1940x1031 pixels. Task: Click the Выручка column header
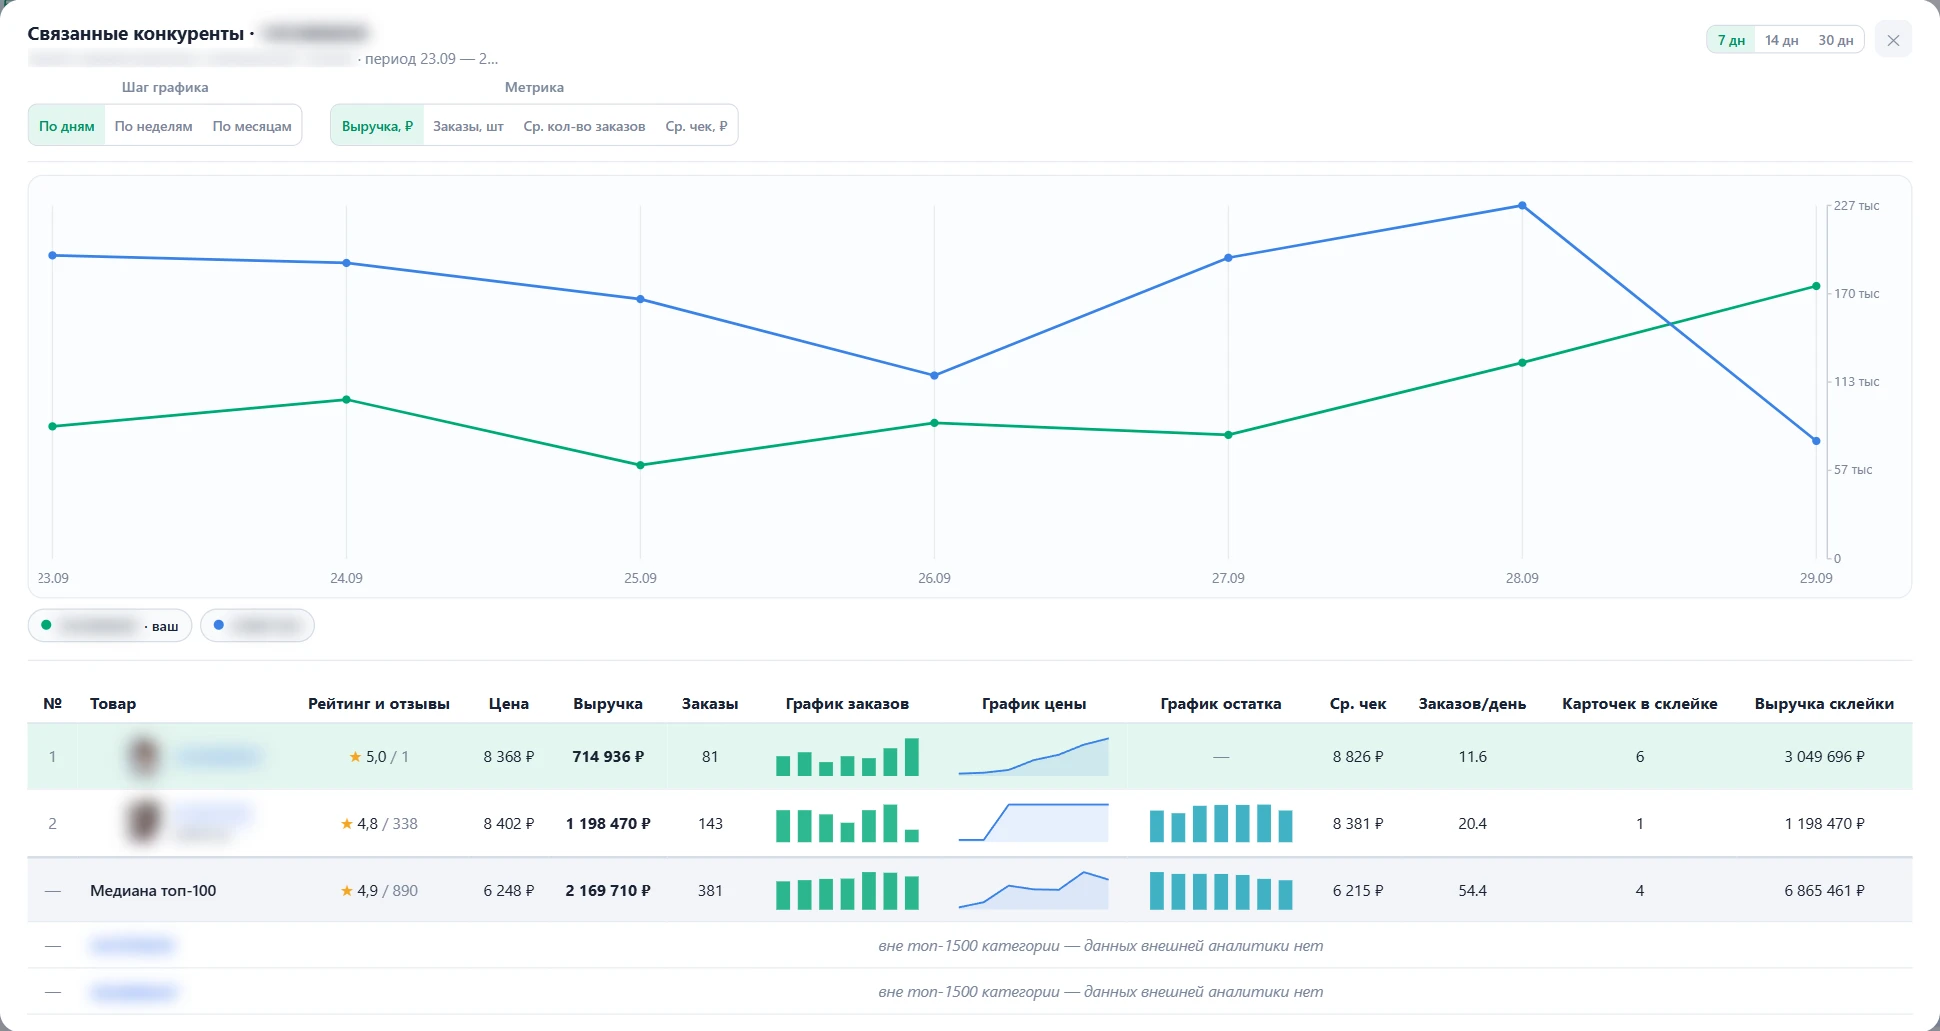[608, 704]
